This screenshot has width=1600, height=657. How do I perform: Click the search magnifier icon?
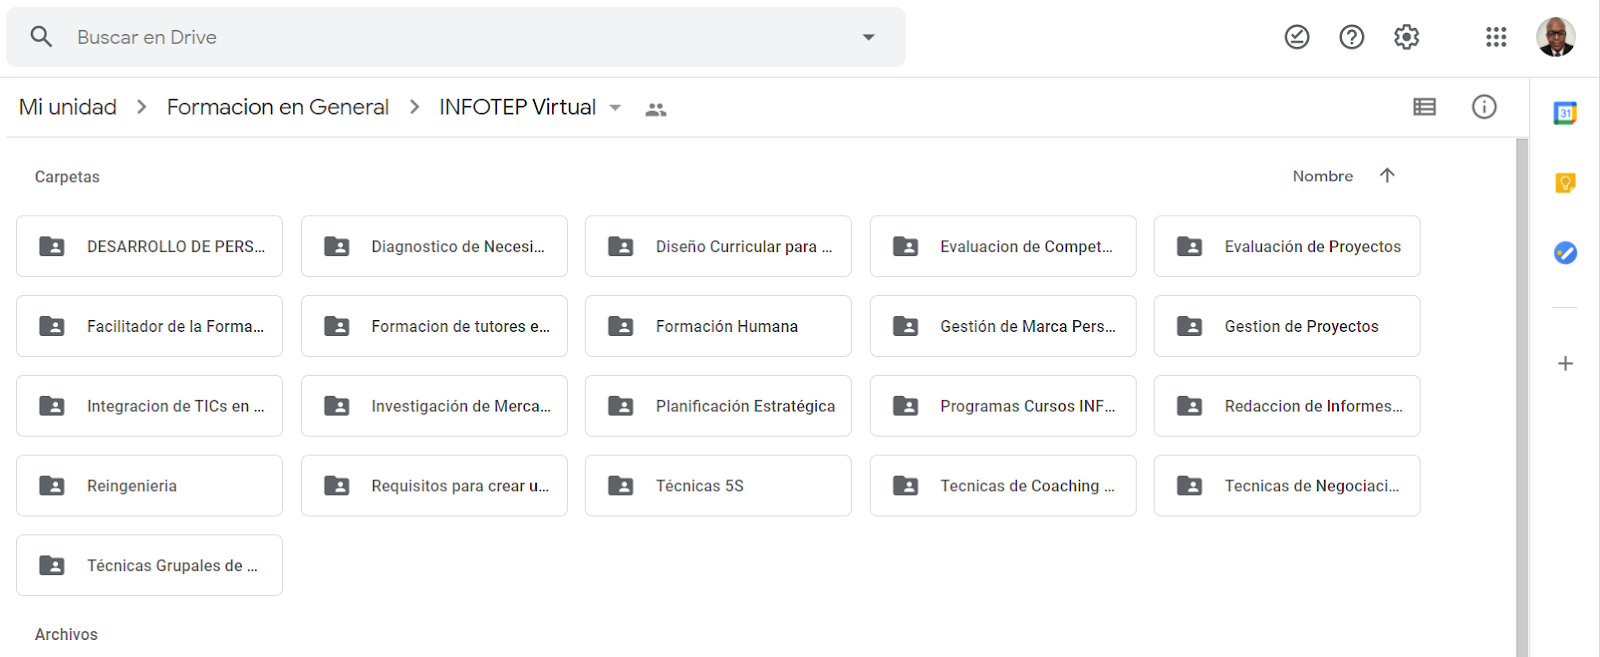pos(41,37)
